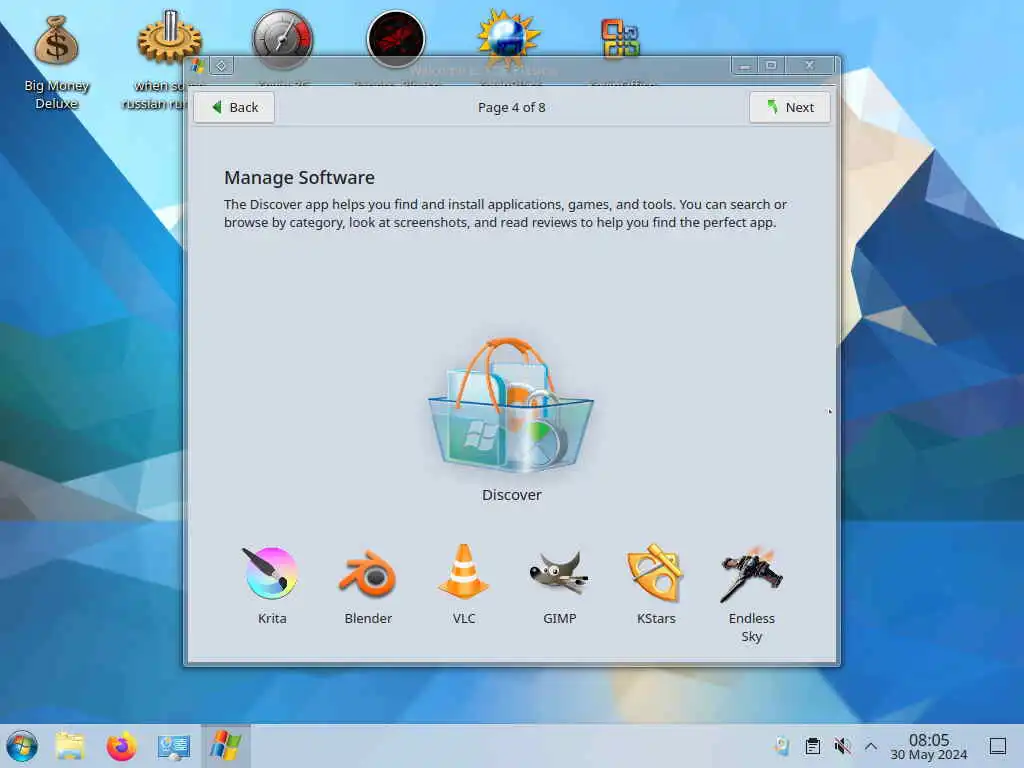Click the leftmost system tray icon
Image resolution: width=1024 pixels, height=768 pixels.
pos(782,746)
